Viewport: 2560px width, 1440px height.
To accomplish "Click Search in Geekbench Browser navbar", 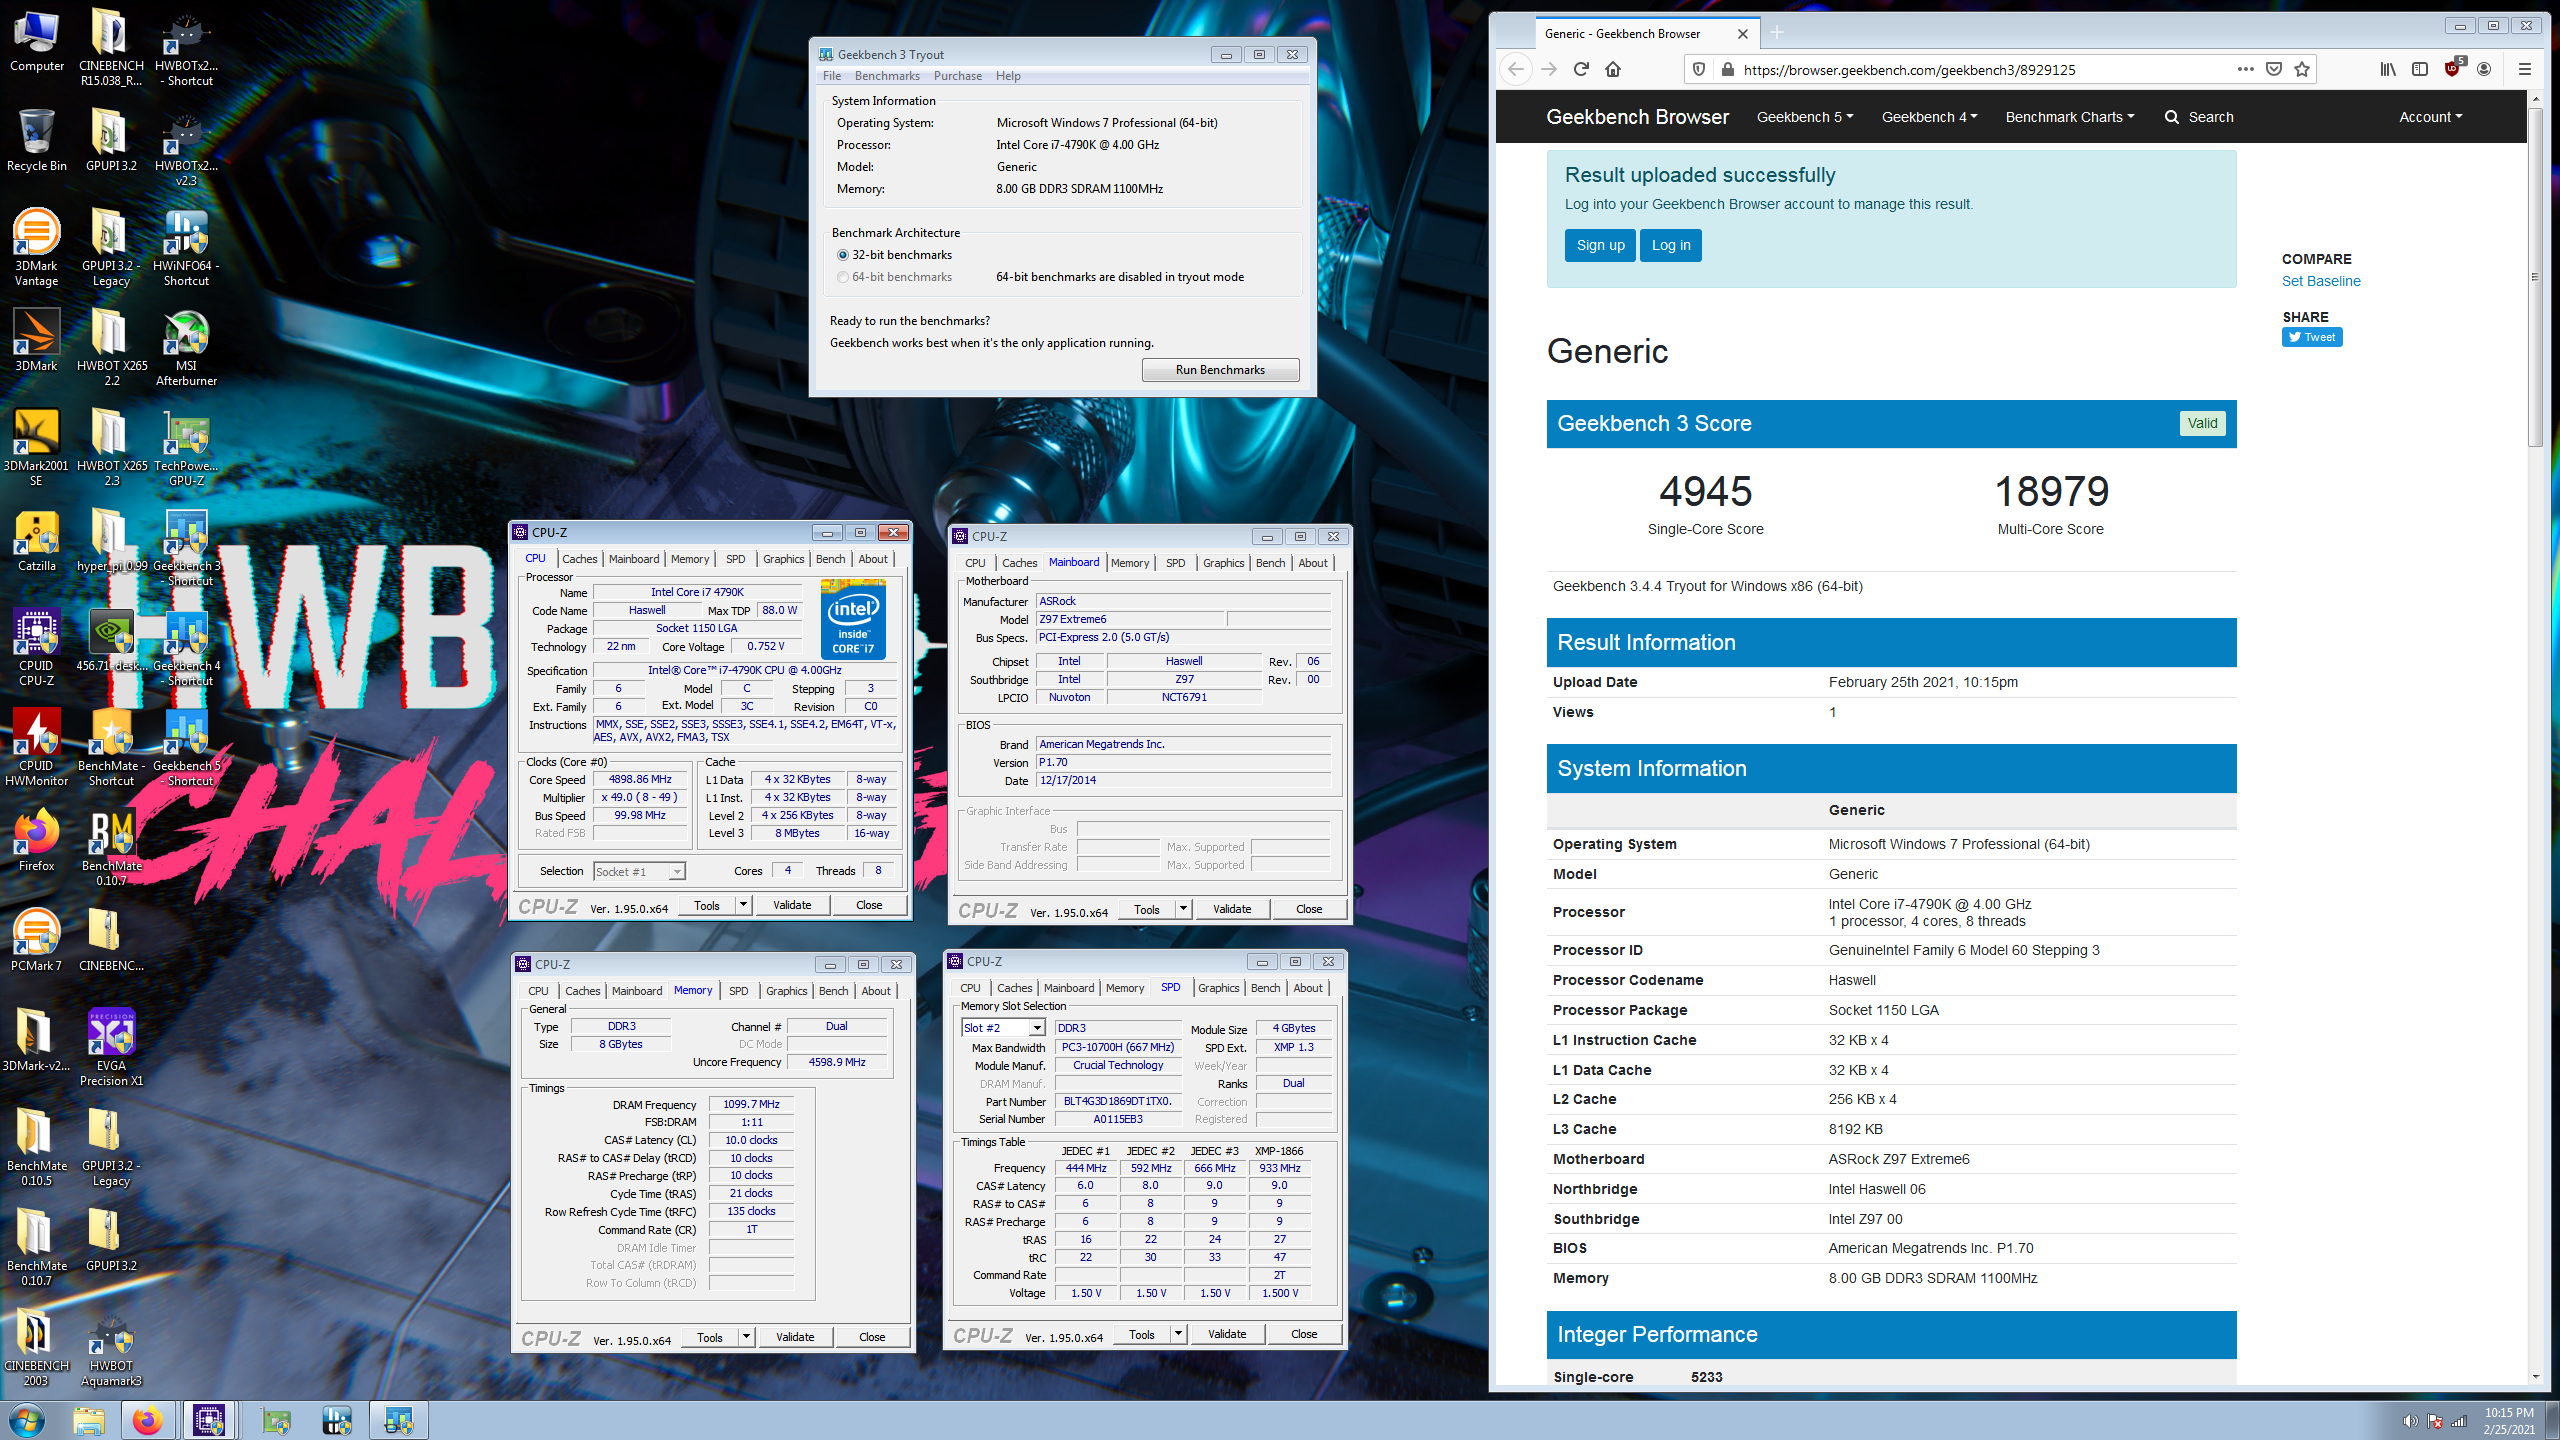I will coord(2199,117).
